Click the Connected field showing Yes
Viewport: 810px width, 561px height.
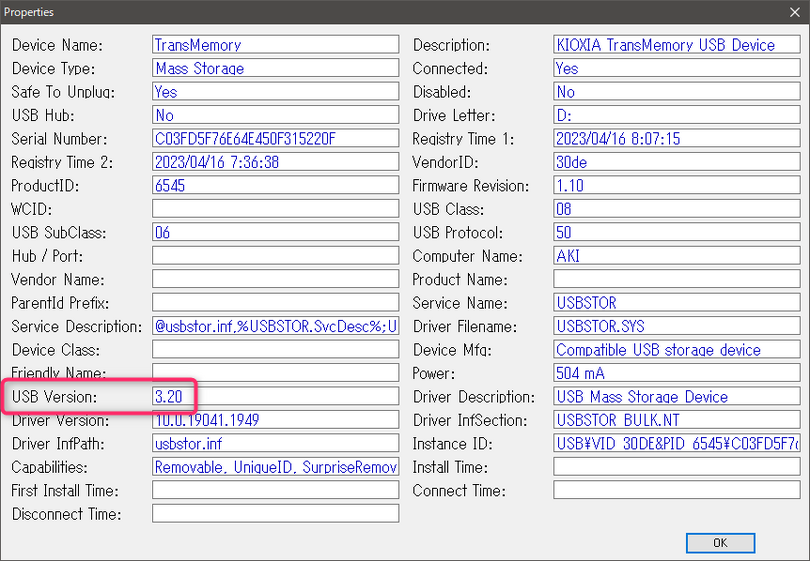tap(677, 68)
